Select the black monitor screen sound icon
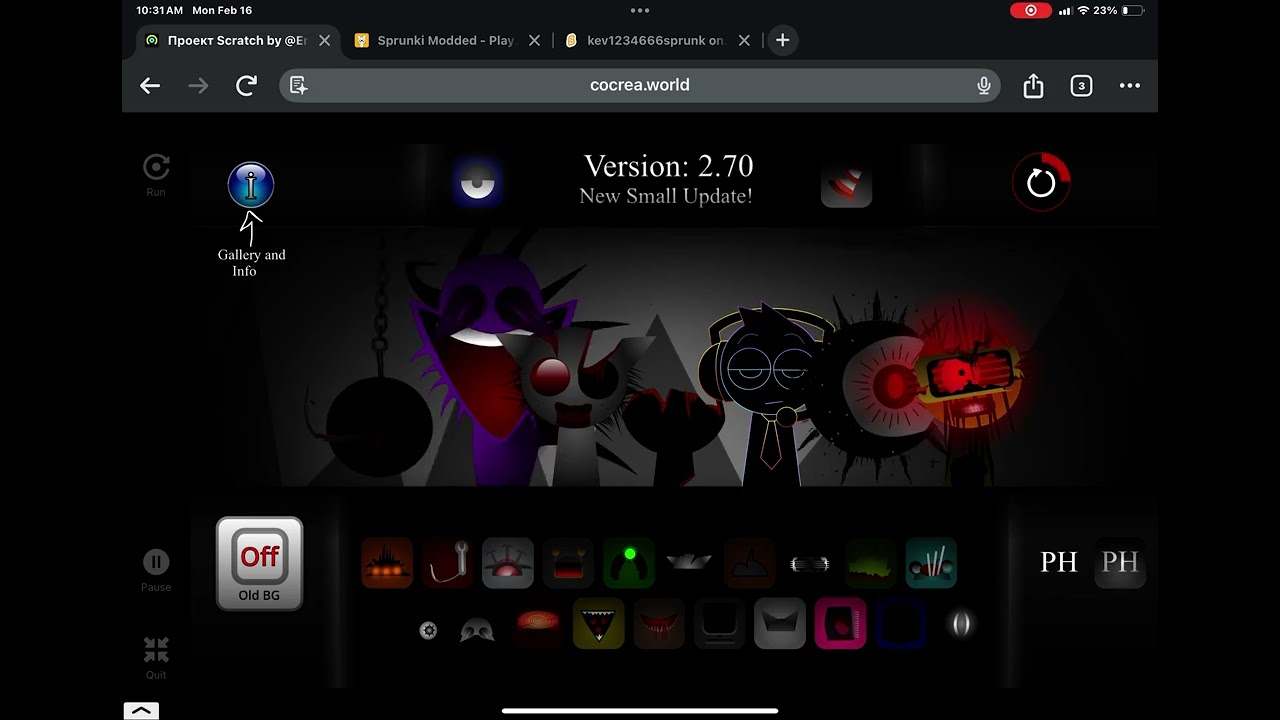 719,624
